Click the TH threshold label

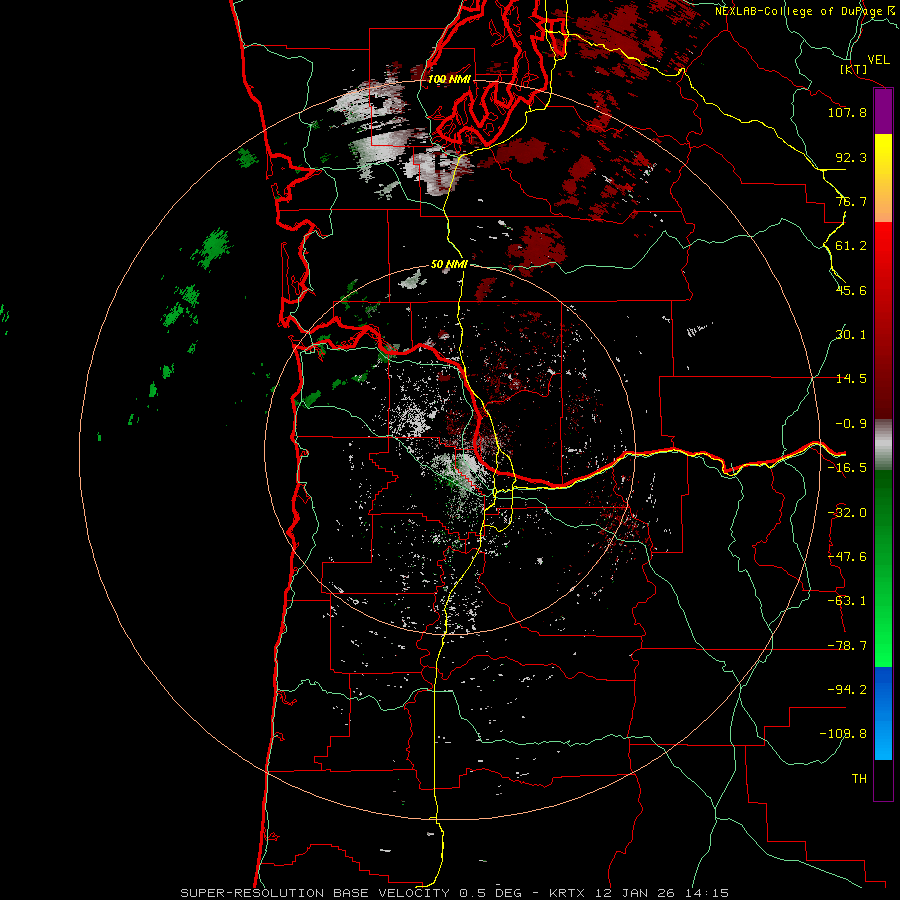coord(859,779)
